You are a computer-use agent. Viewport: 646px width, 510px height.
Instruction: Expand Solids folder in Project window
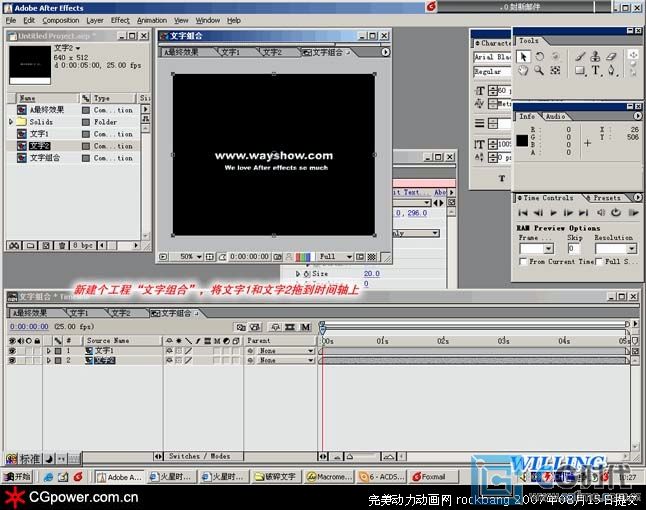pyautogui.click(x=11, y=122)
